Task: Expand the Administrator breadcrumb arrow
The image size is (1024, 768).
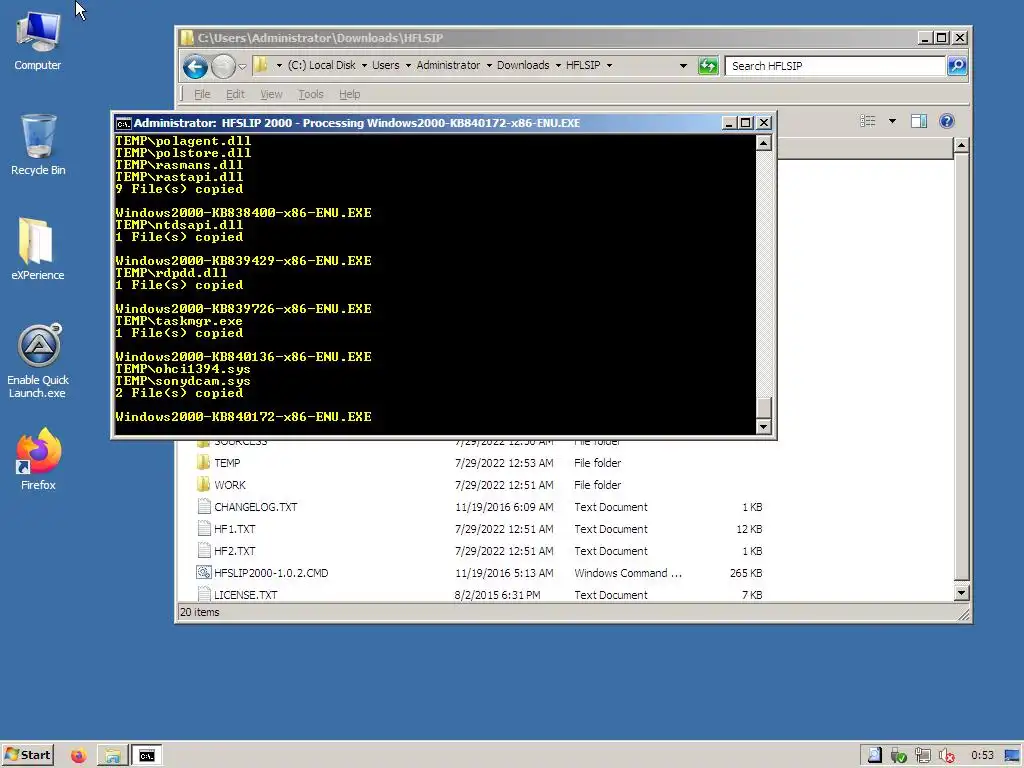Action: [489, 65]
